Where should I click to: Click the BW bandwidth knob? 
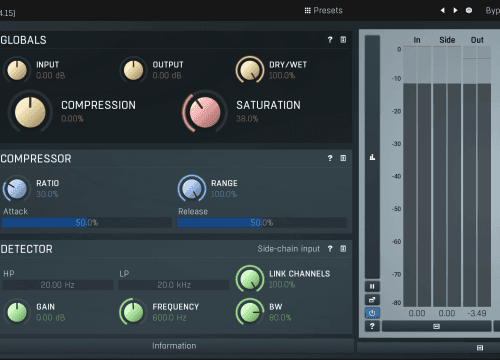pos(250,312)
